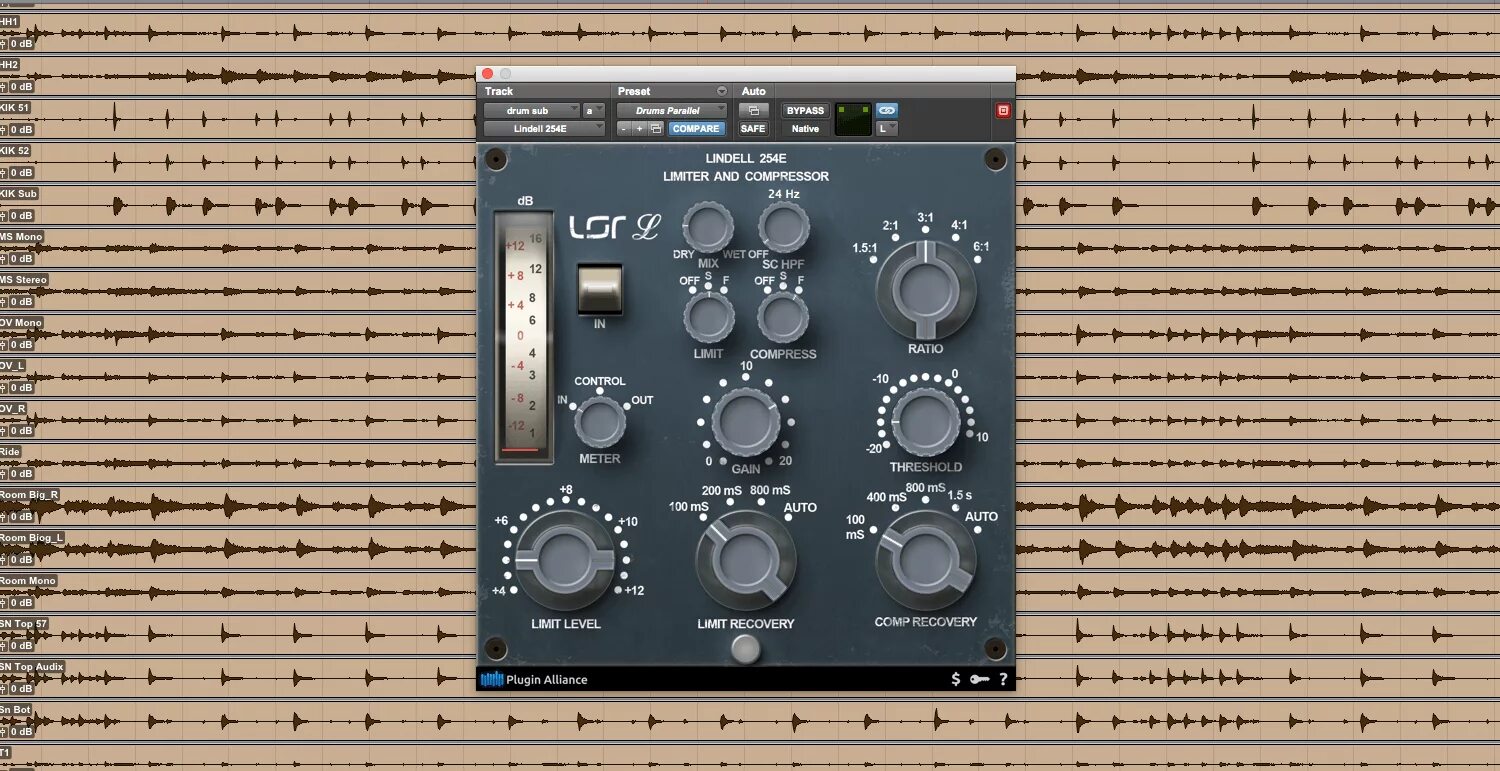Set ratio to 4:1
Image resolution: width=1500 pixels, height=771 pixels.
(x=960, y=225)
